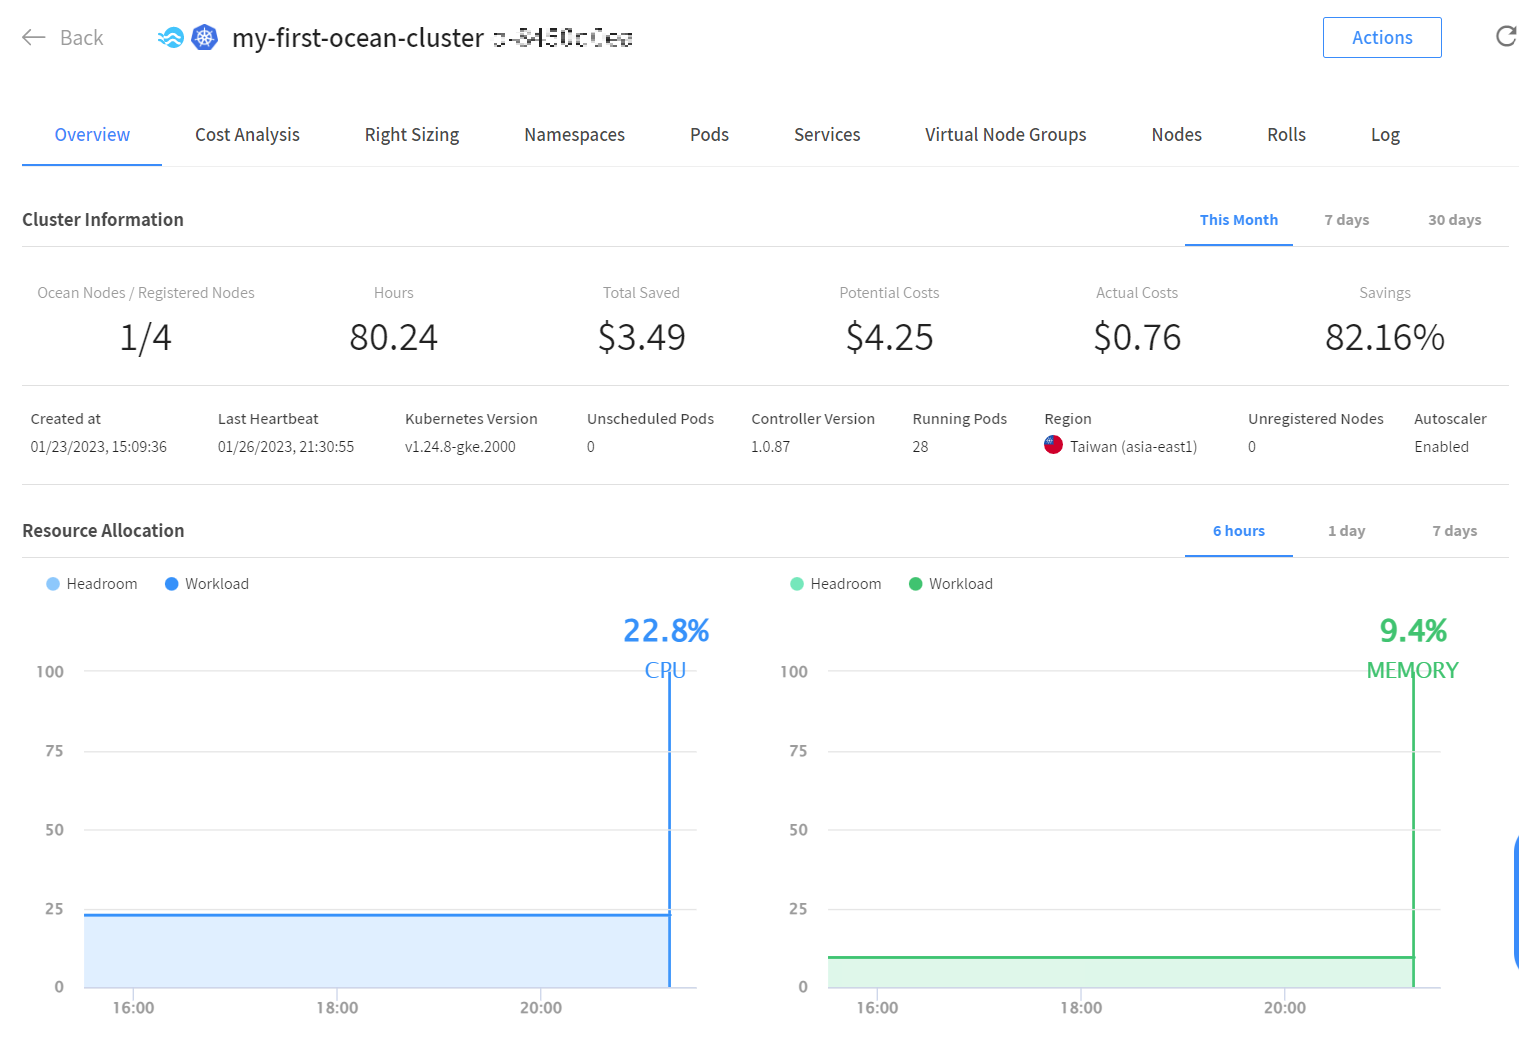This screenshot has width=1519, height=1039.
Task: Select 6 hours resource allocation range
Action: (1239, 531)
